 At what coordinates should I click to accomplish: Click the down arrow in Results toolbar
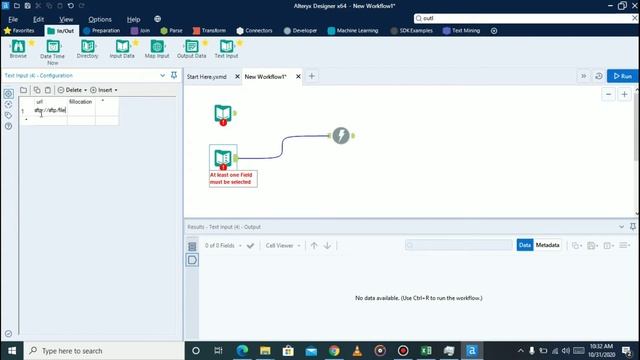click(327, 246)
